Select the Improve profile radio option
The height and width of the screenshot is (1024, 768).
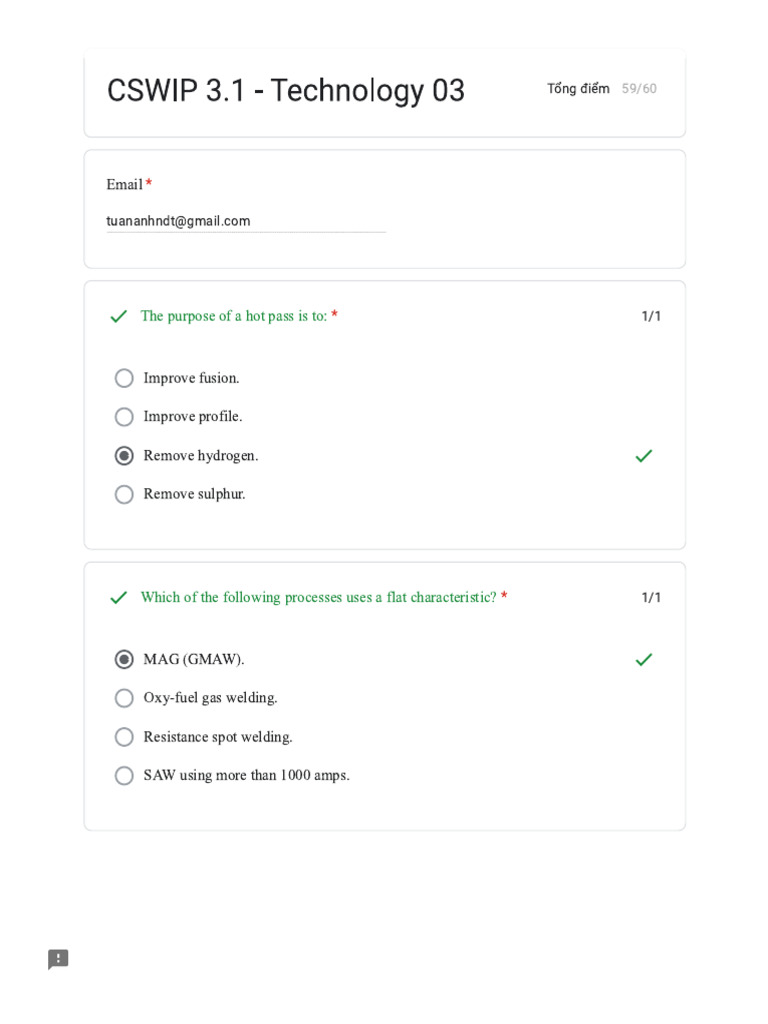pos(124,417)
